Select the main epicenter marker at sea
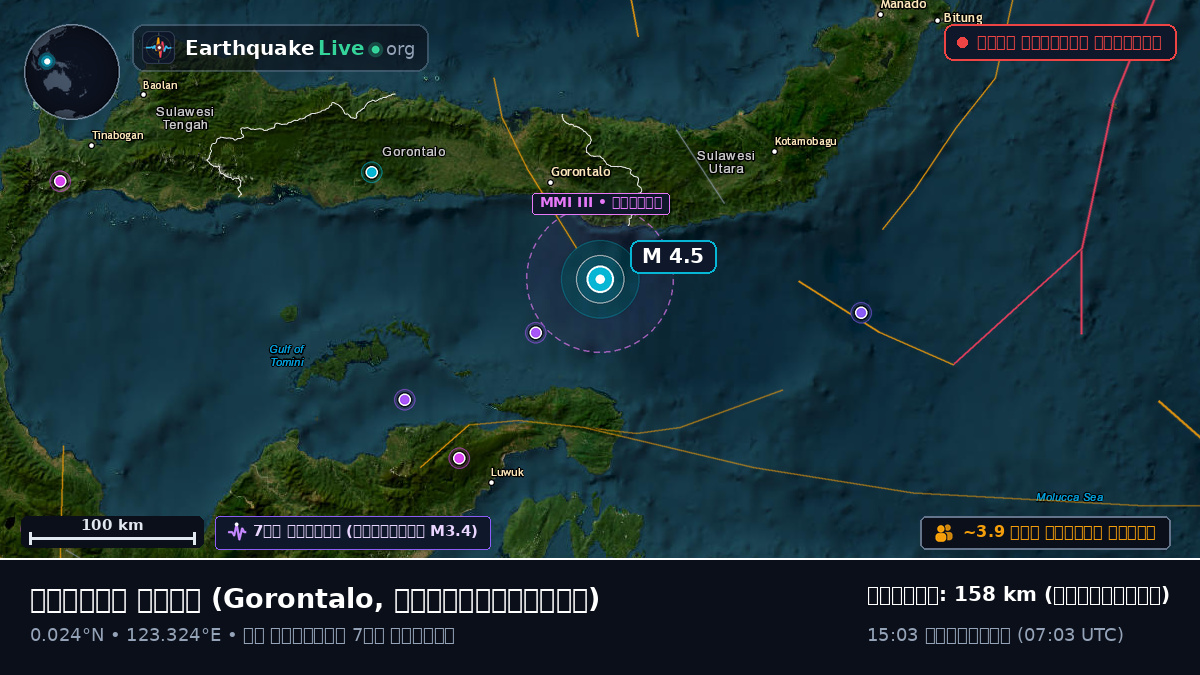 pyautogui.click(x=600, y=279)
